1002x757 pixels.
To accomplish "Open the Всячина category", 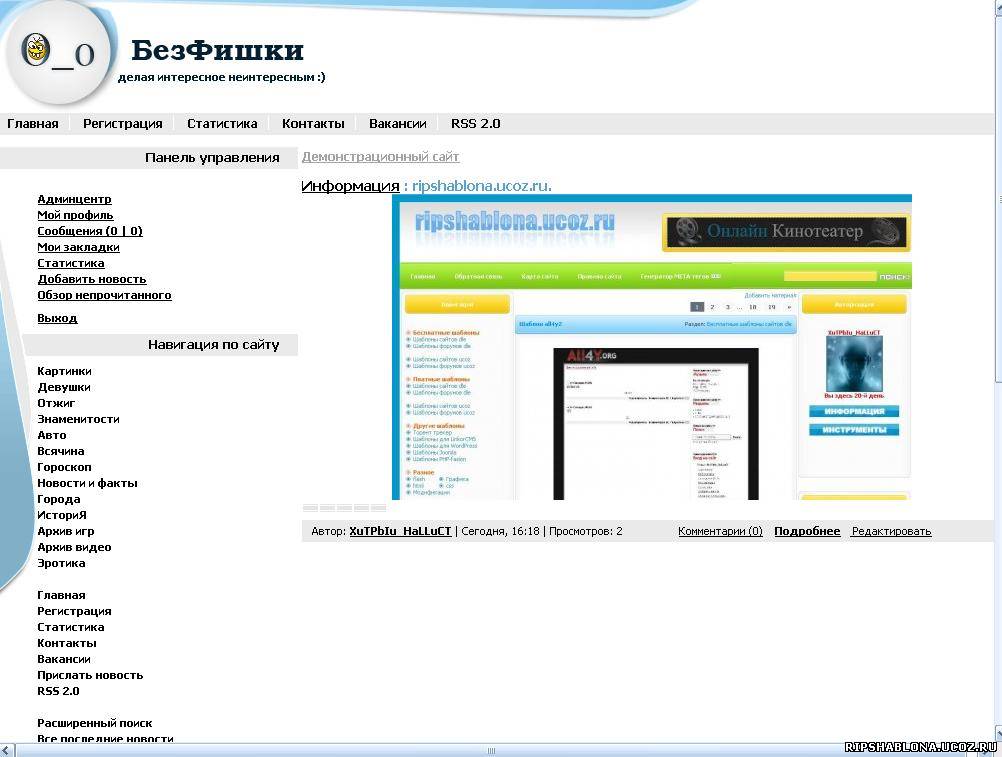I will click(x=60, y=451).
